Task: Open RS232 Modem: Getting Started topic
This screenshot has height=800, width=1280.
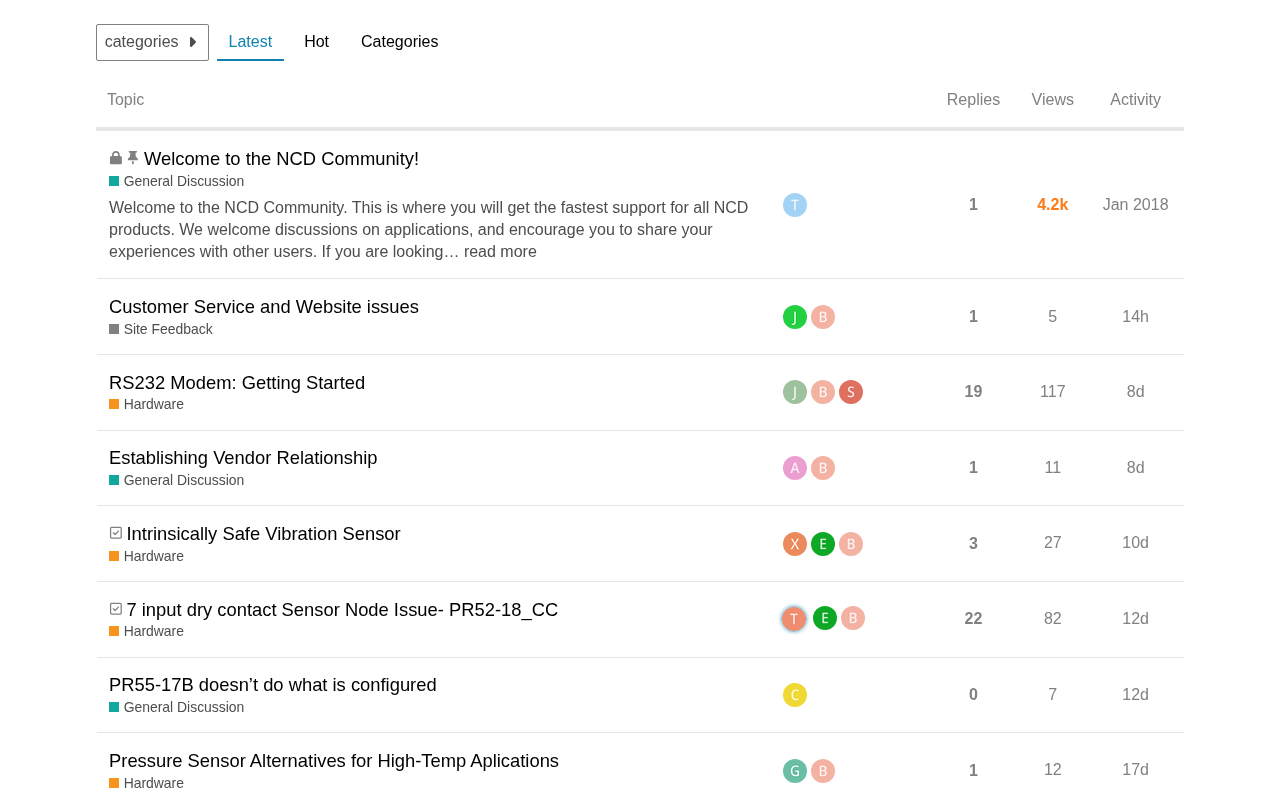Action: (237, 383)
